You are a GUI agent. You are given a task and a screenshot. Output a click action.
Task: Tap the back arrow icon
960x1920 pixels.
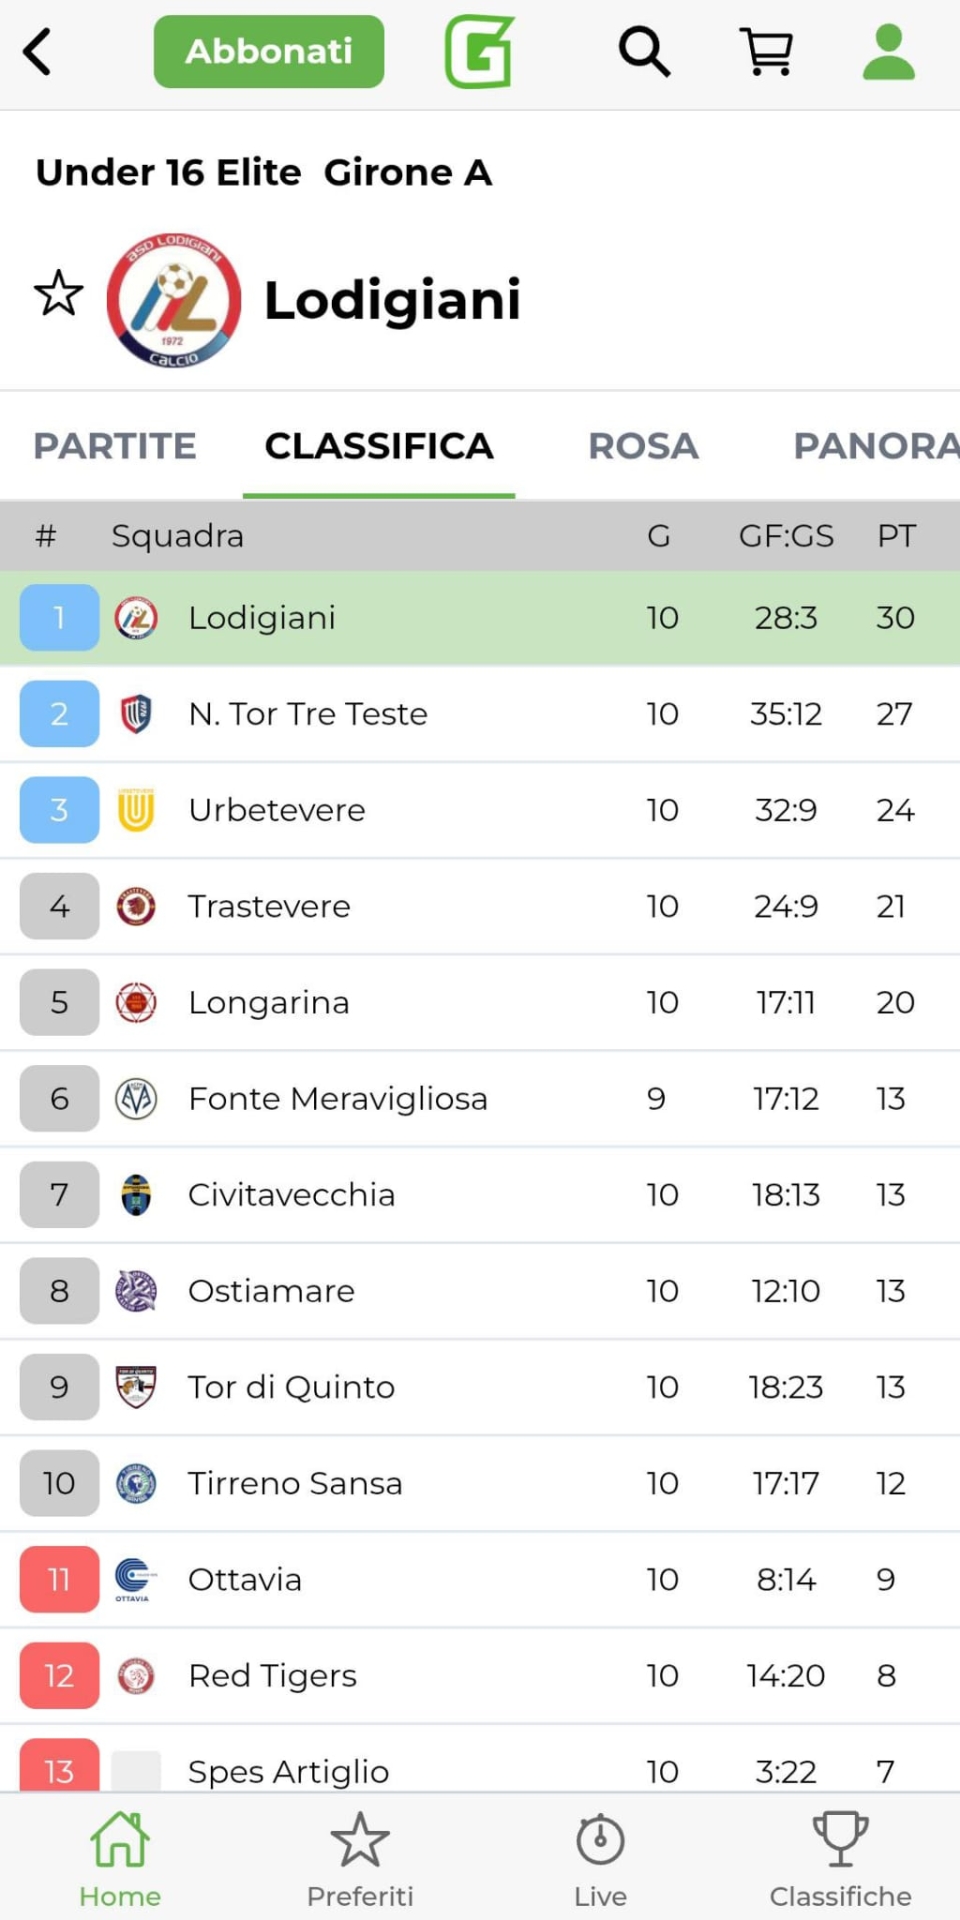coord(38,52)
